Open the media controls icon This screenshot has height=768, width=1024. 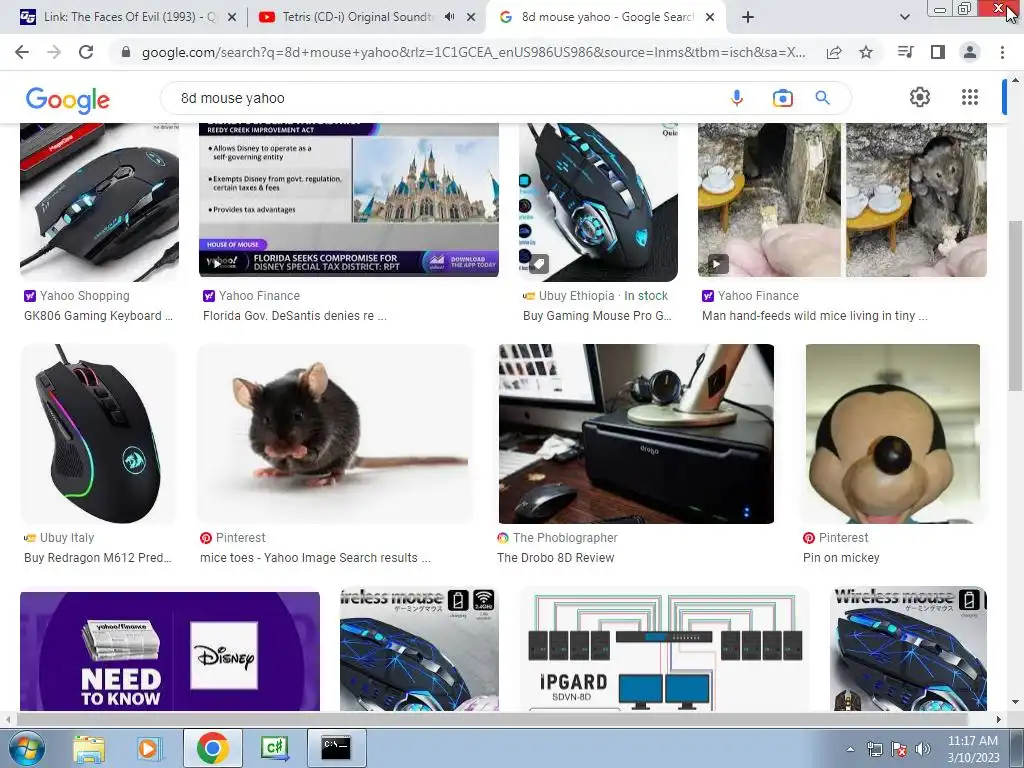[x=905, y=52]
